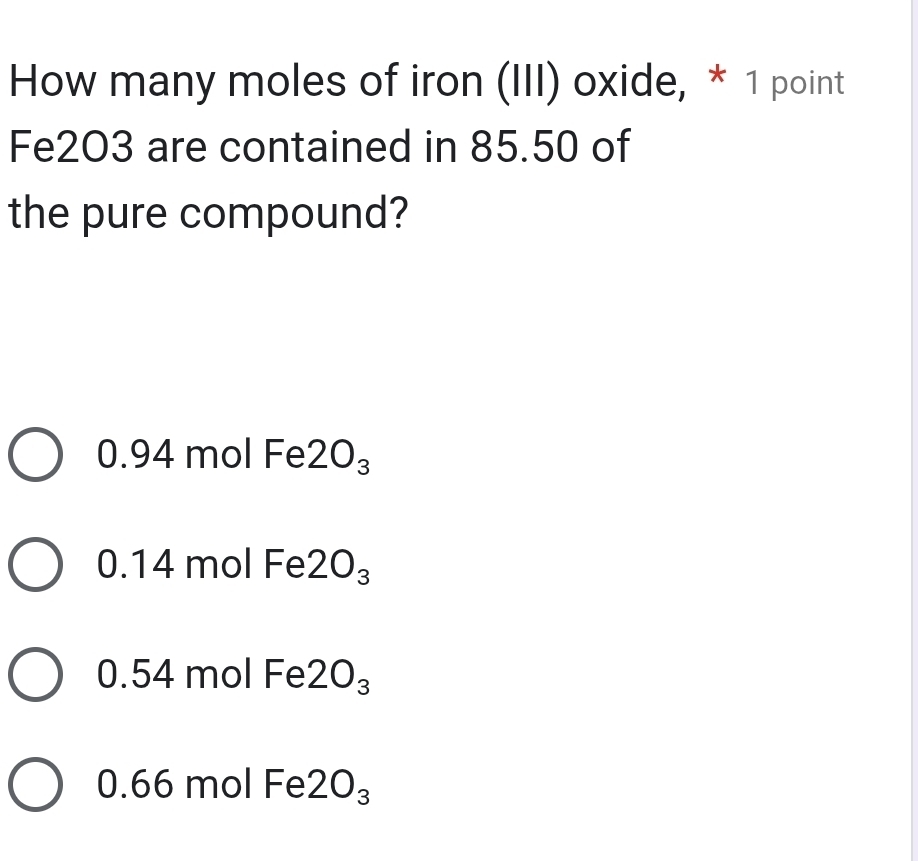The image size is (918, 861).
Task: Click the vertical scrollbar at right edge
Action: 913,430
